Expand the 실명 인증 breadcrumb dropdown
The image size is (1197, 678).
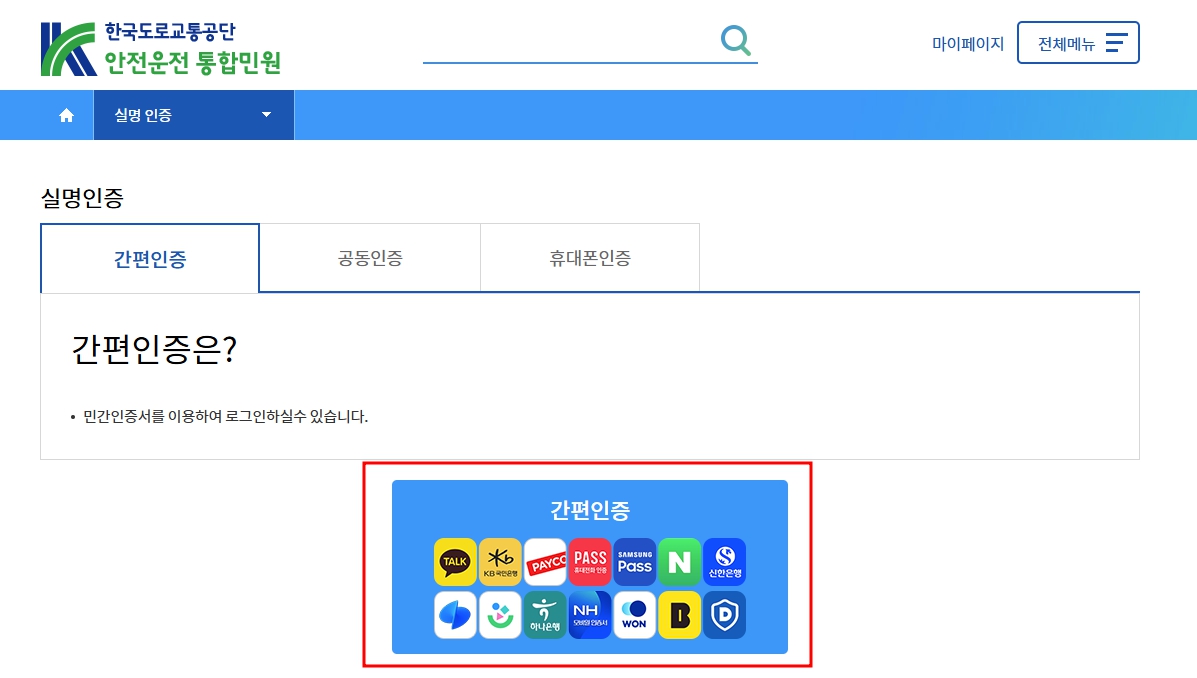pos(193,115)
